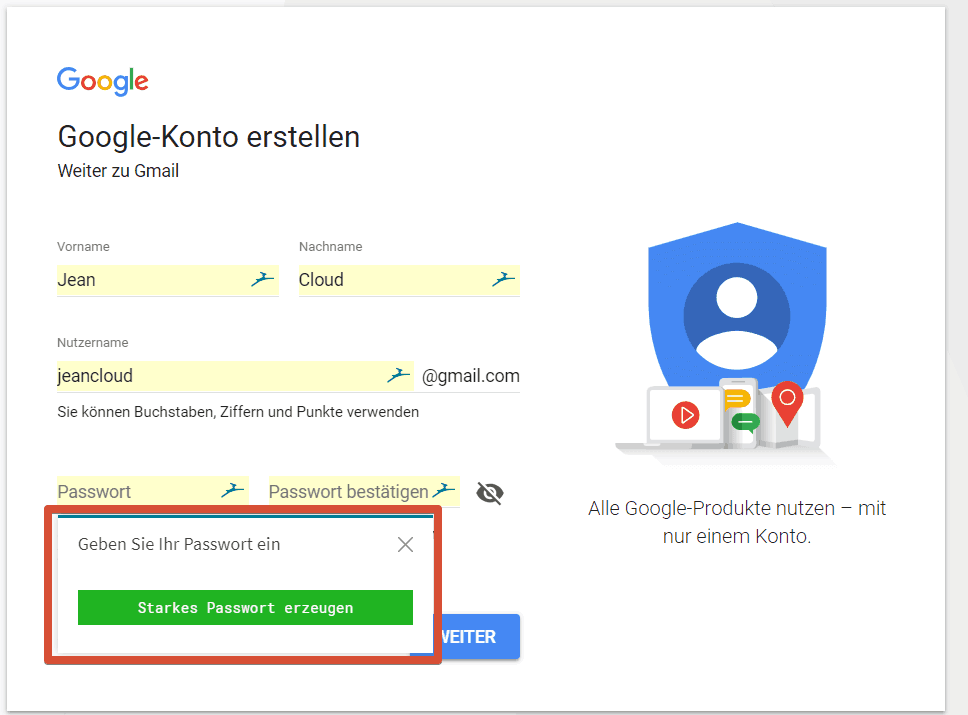Screen dimensions: 968x715
Task: Click the password manager icon in Vorname field
Action: (x=262, y=279)
